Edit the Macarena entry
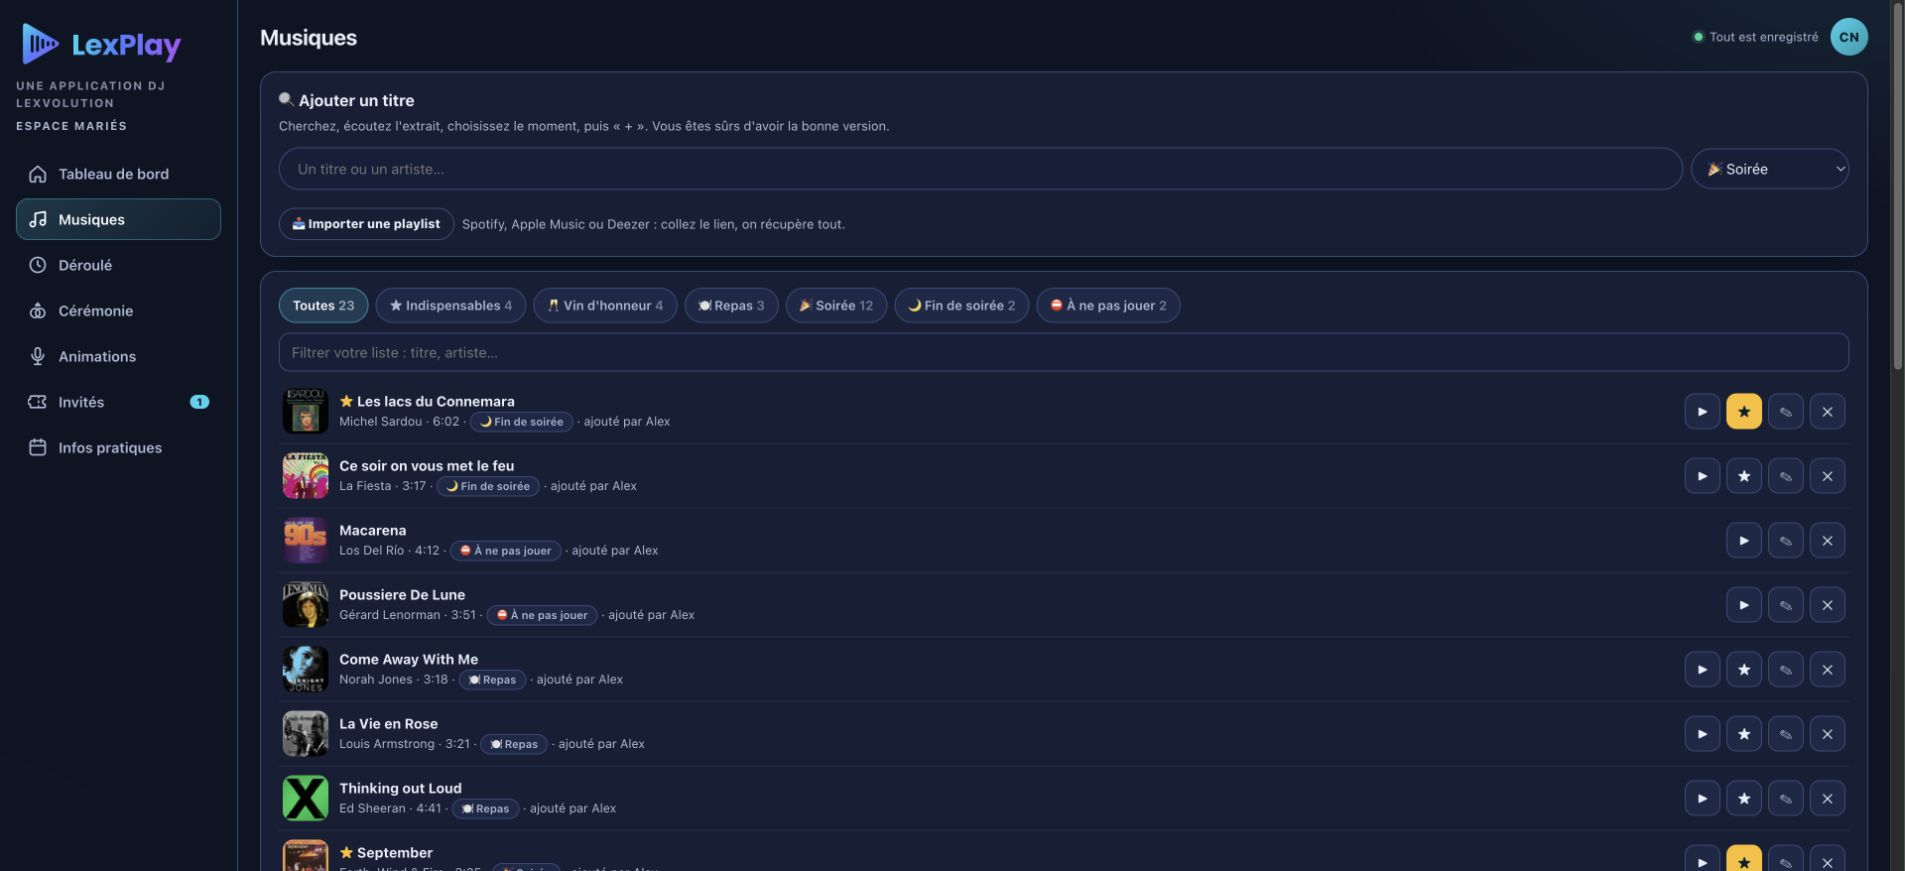This screenshot has height=871, width=1905. tap(1786, 540)
